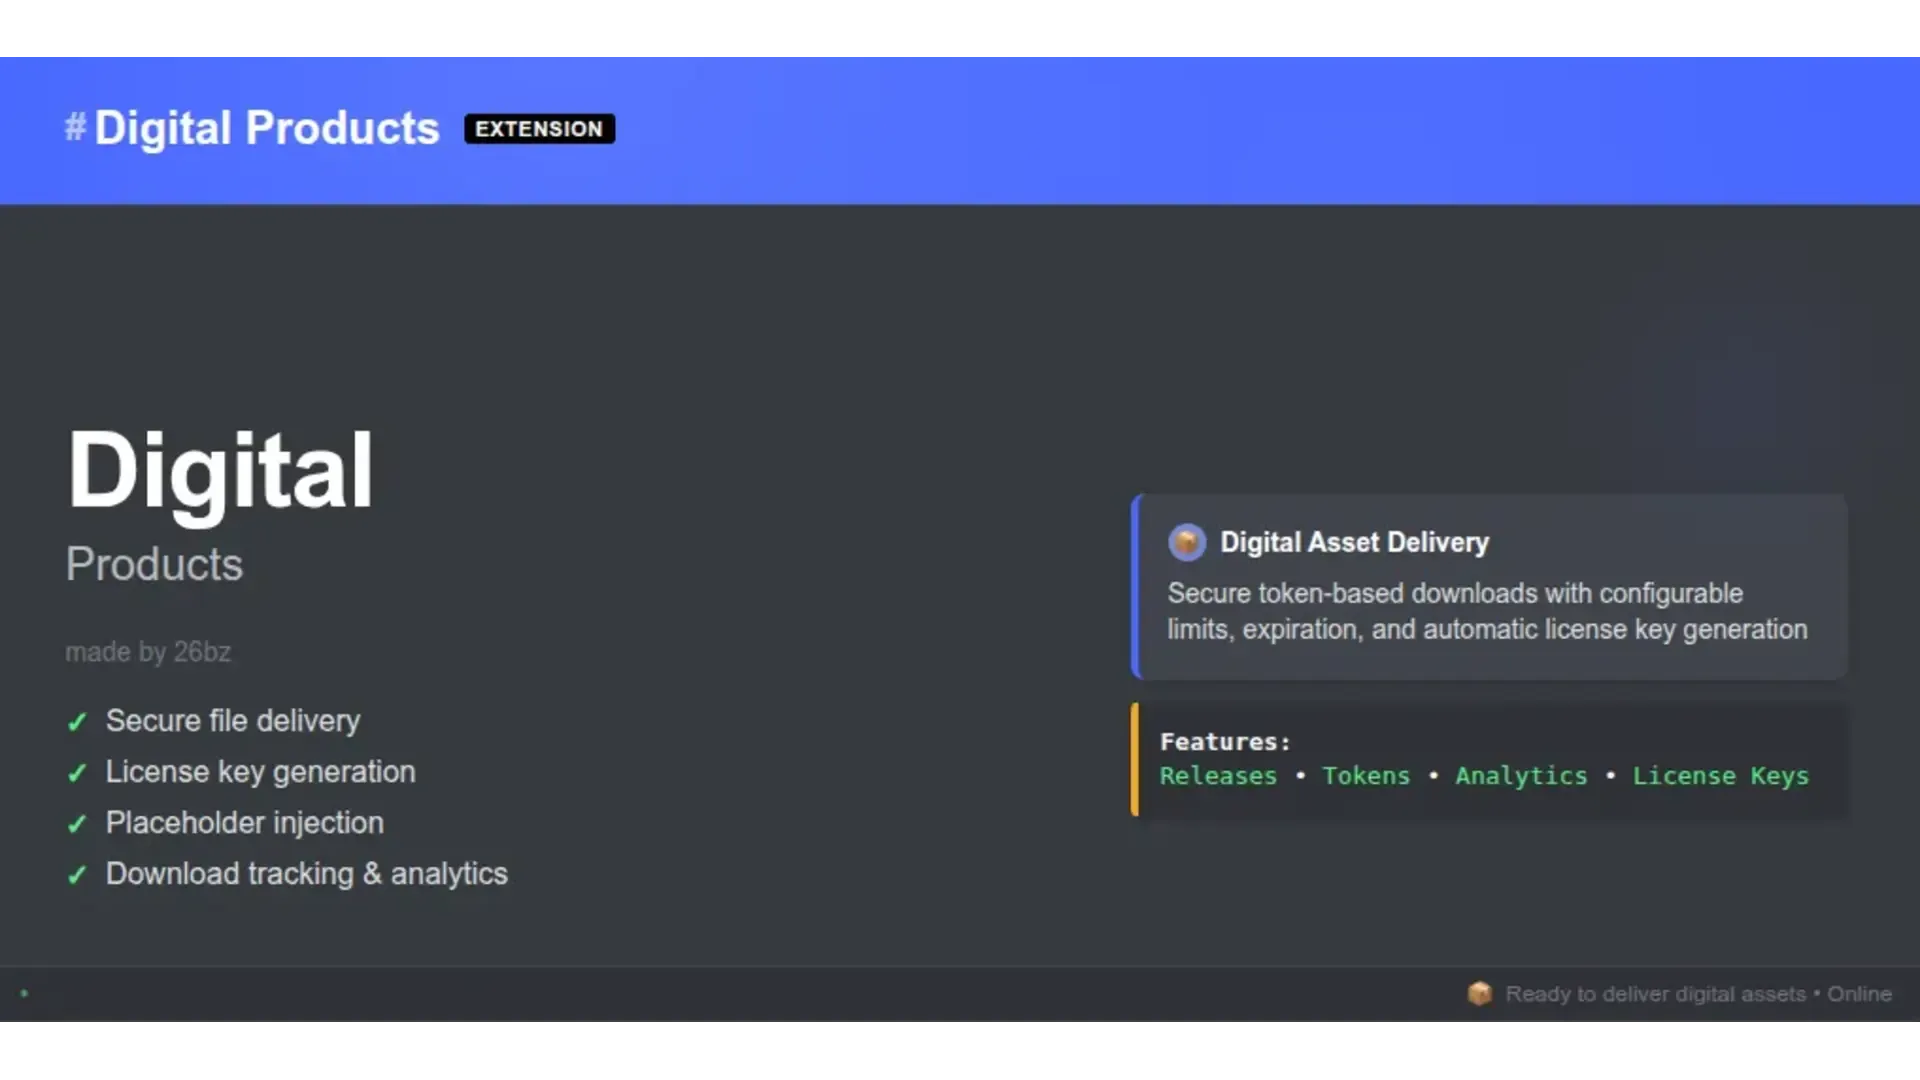Viewport: 1920px width, 1080px height.
Task: Click the package icon in Digital Asset Delivery card
Action: pyautogui.click(x=1187, y=542)
